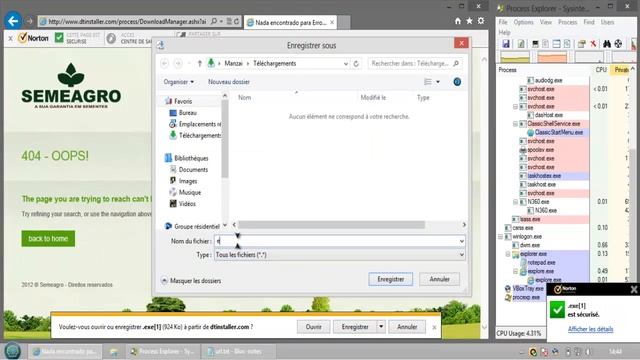Viewport: 640px width, 360px height.
Task: Collapse the explorer.exe tree node
Action: (508, 254)
